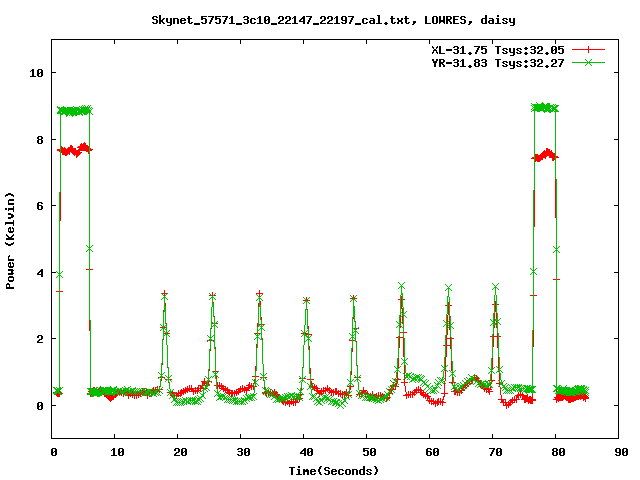Click x-axis tick label 90
Screen dimensions: 640x480
tap(621, 452)
